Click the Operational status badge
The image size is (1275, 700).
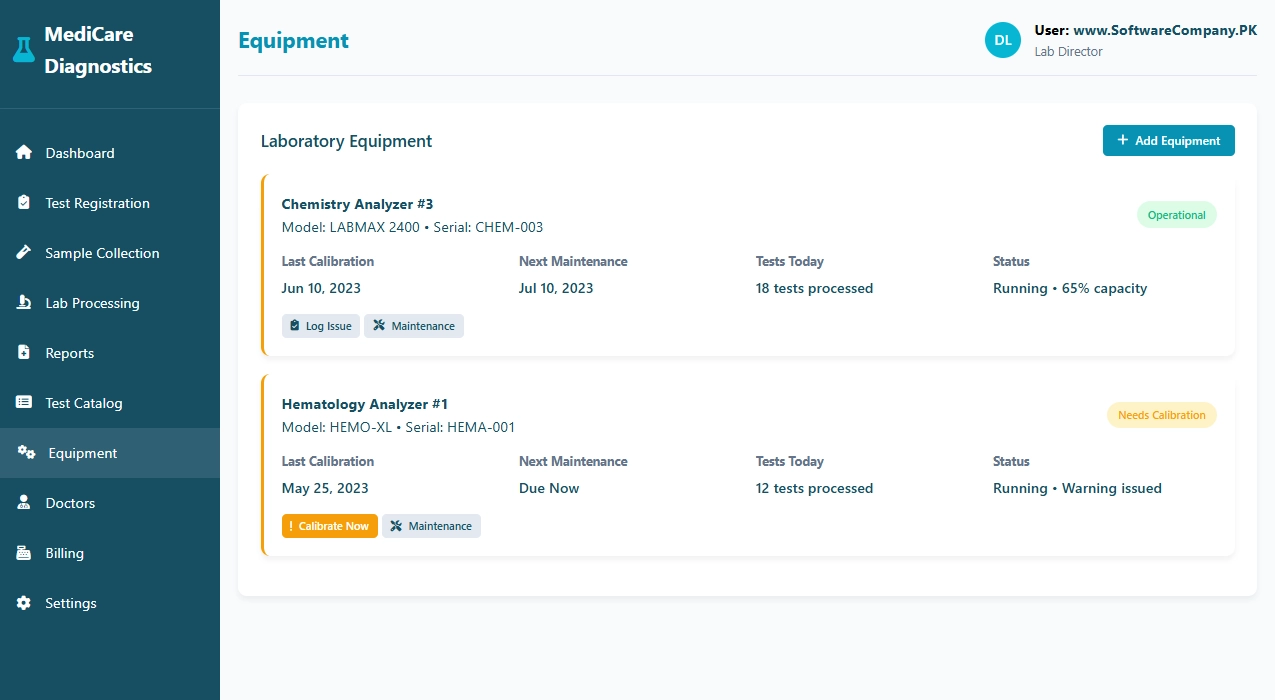(1176, 215)
